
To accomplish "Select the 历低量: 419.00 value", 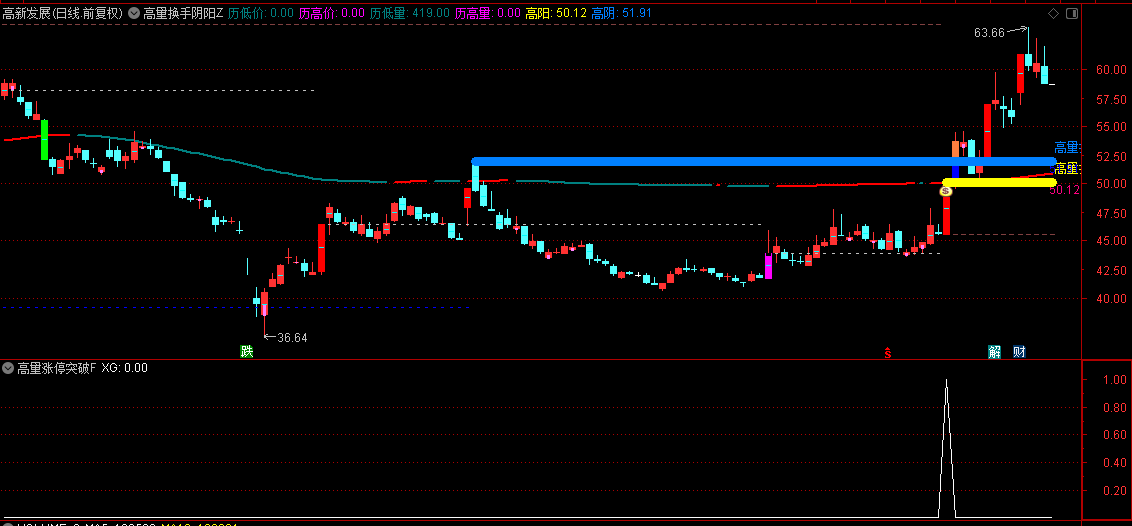I will coord(409,13).
